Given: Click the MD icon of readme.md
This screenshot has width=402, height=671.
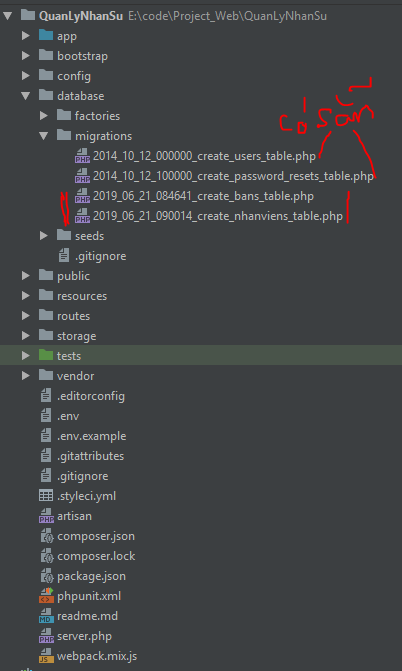Looking at the screenshot, I should 46,616.
